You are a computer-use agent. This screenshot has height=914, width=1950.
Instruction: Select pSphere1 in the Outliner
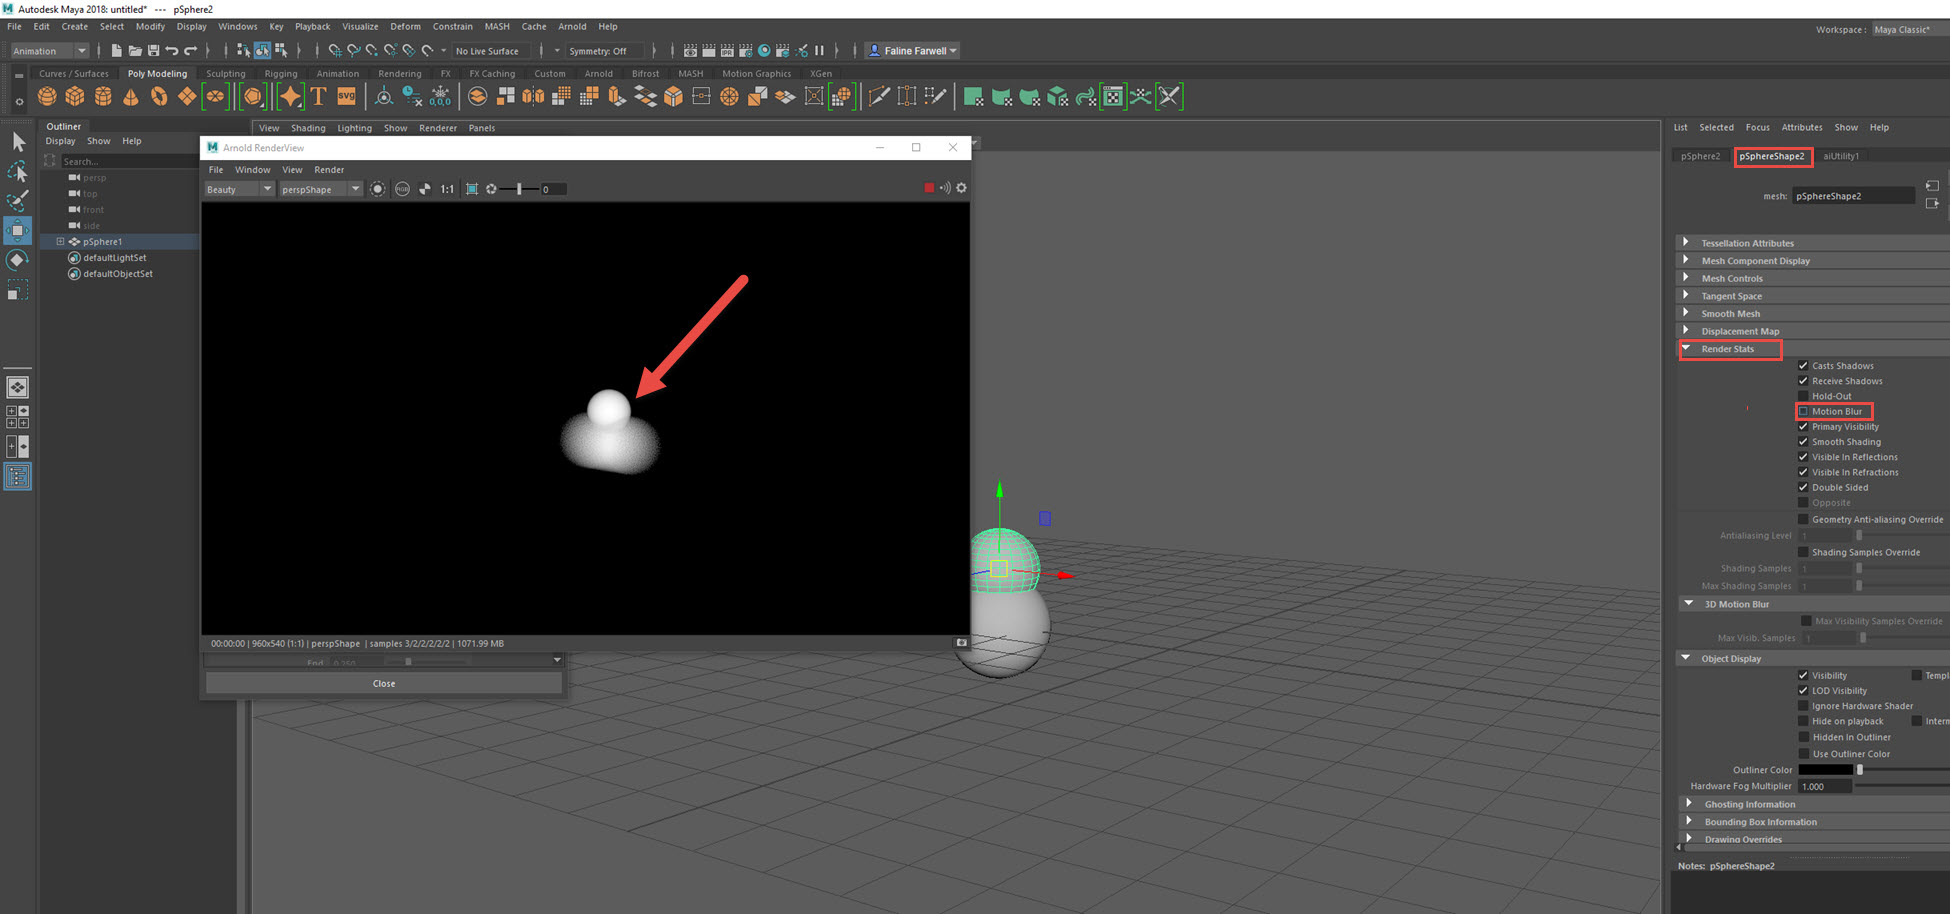(x=100, y=241)
